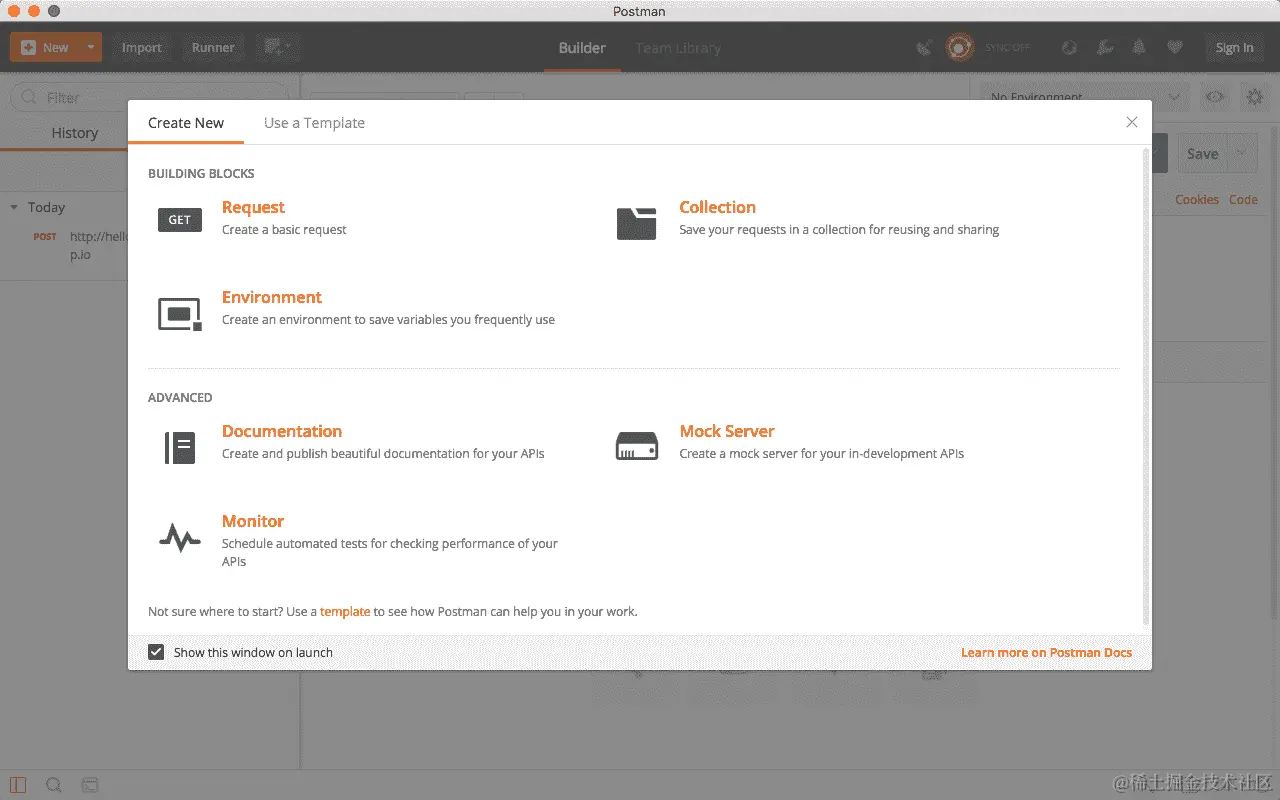The height and width of the screenshot is (800, 1280).
Task: Toggle sidebar icon in bottom status bar
Action: click(x=18, y=785)
